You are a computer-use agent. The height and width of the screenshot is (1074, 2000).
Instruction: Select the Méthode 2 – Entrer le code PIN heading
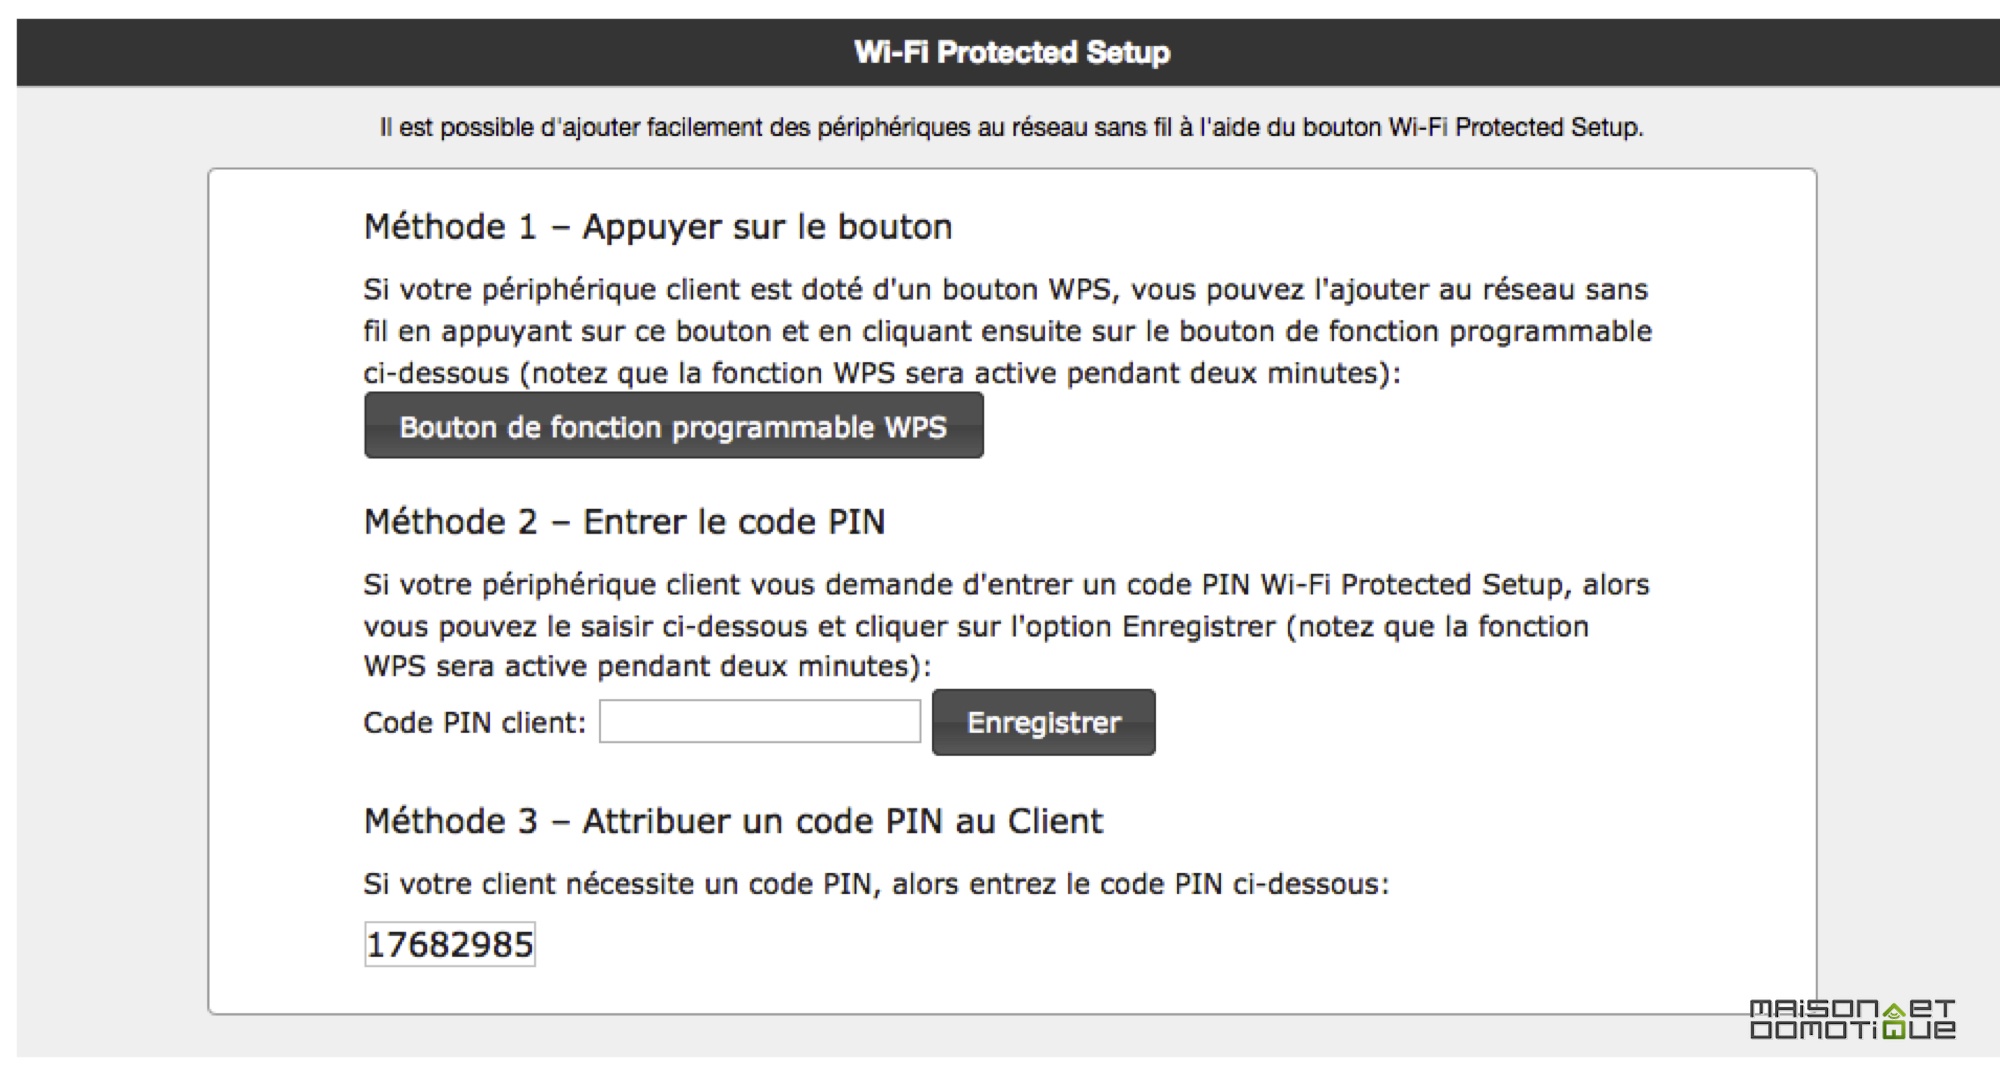[x=625, y=522]
